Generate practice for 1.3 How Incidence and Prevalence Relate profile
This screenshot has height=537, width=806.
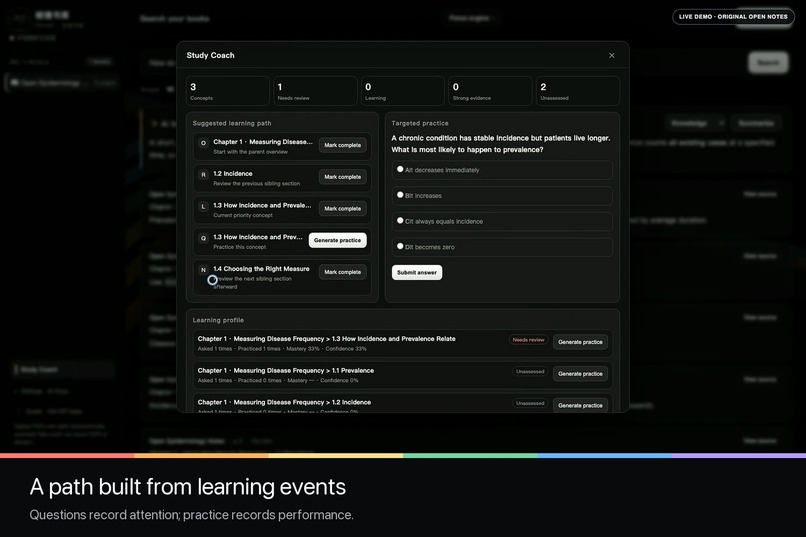[580, 342]
